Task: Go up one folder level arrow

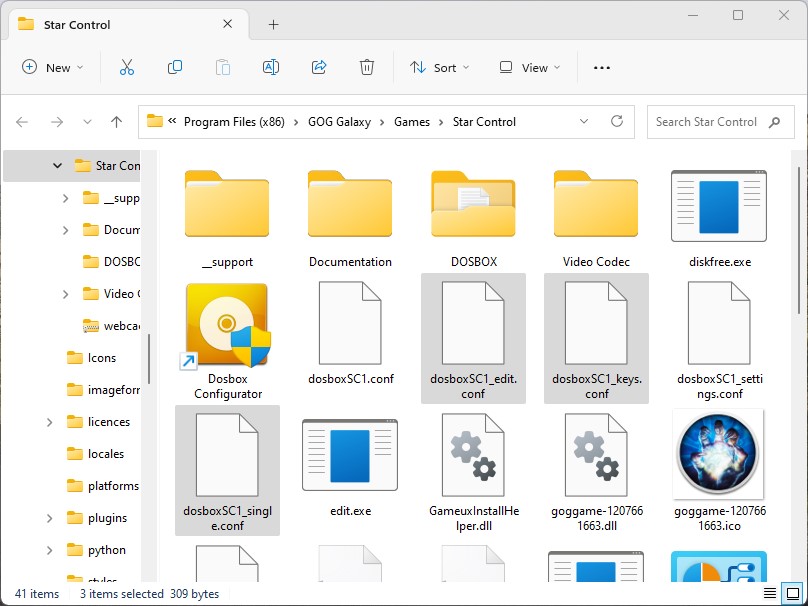Action: coord(116,122)
